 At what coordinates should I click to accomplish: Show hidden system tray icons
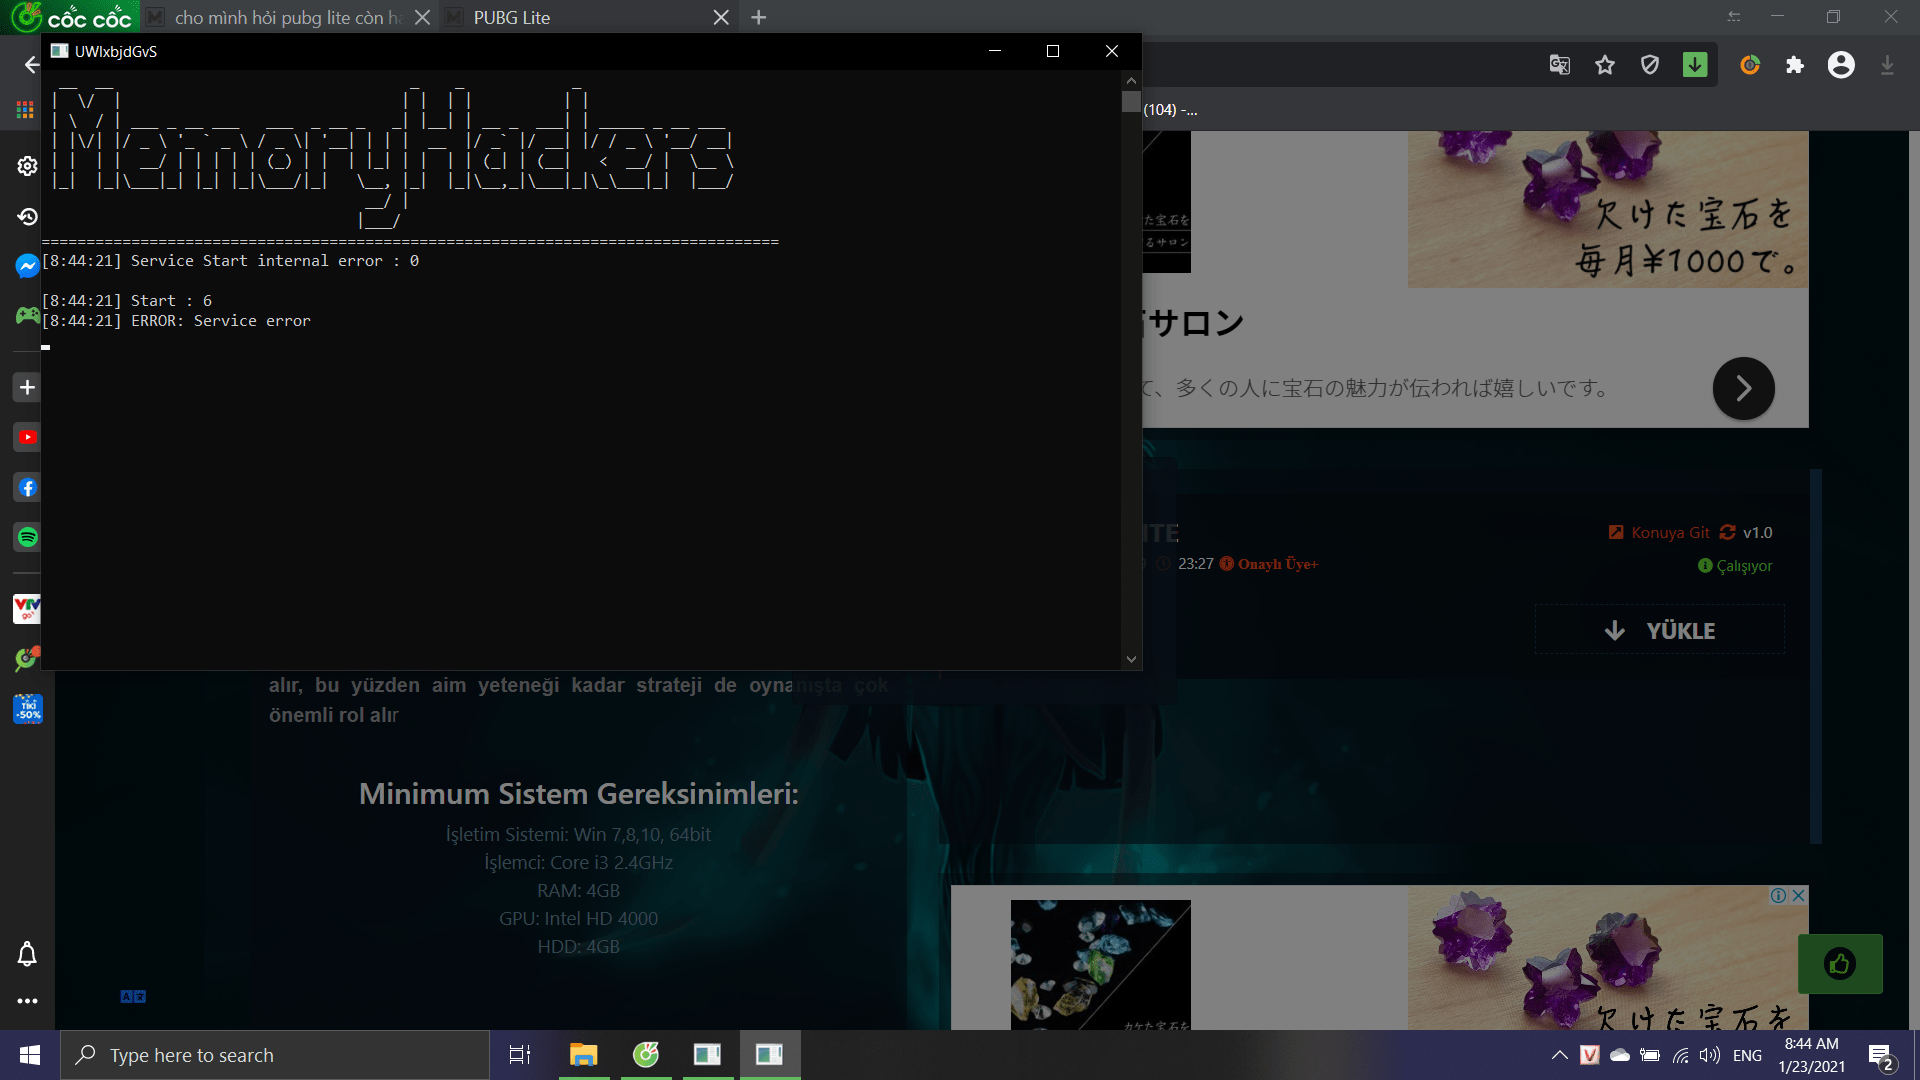1559,1055
